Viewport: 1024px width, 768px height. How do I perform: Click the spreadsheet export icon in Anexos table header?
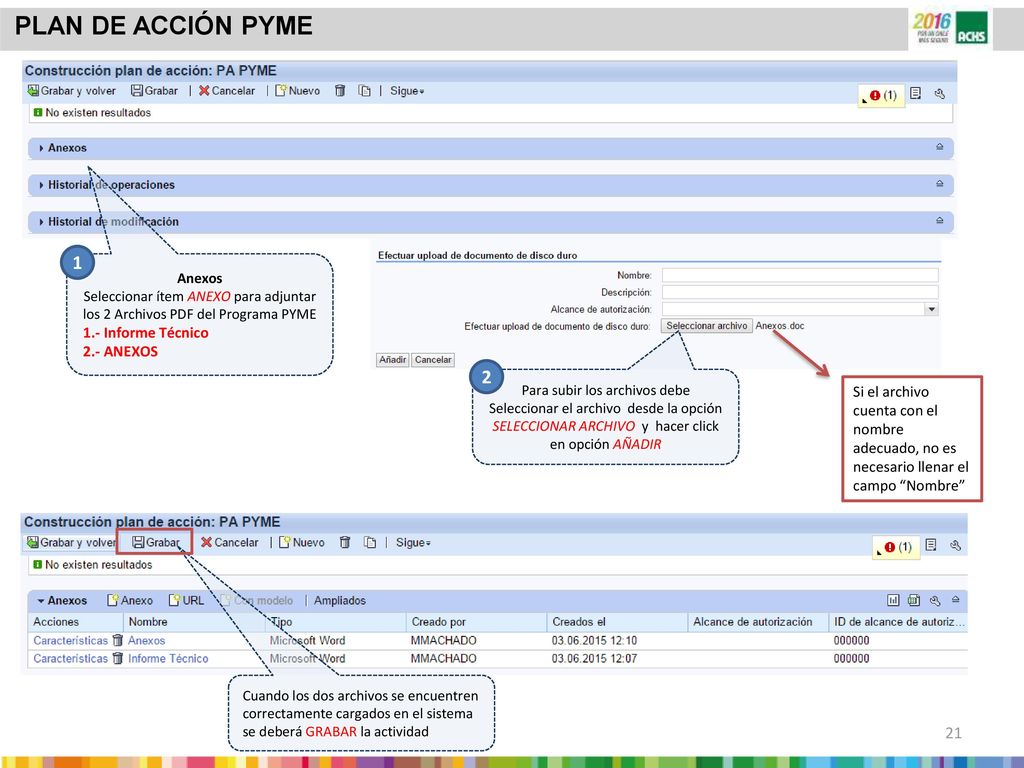914,600
